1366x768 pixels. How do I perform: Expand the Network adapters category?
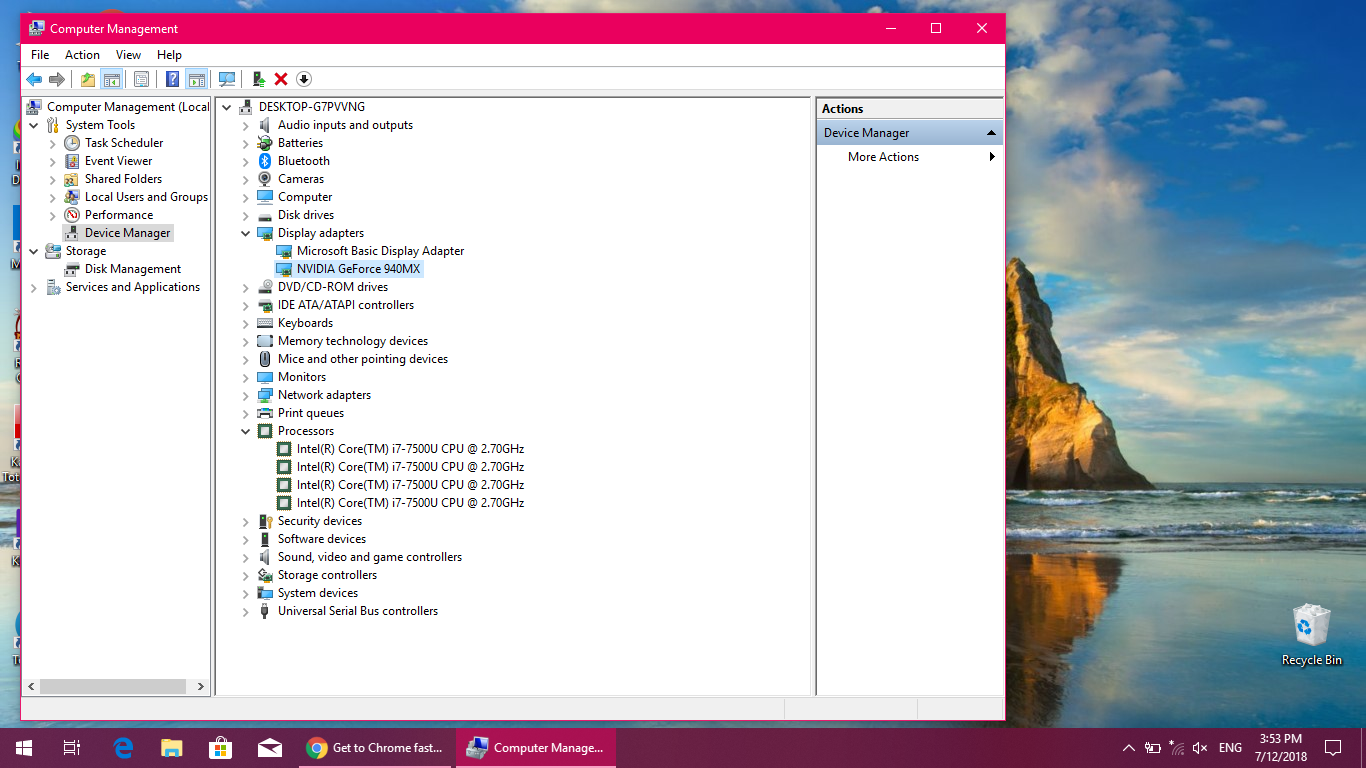coord(246,395)
